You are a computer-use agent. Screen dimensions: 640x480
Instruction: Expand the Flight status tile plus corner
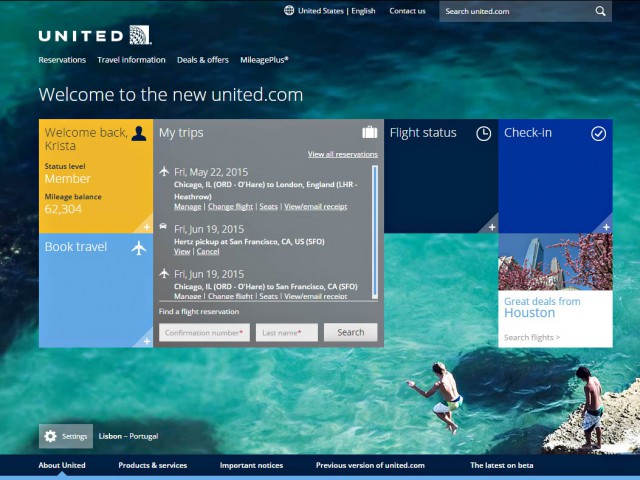pos(492,227)
